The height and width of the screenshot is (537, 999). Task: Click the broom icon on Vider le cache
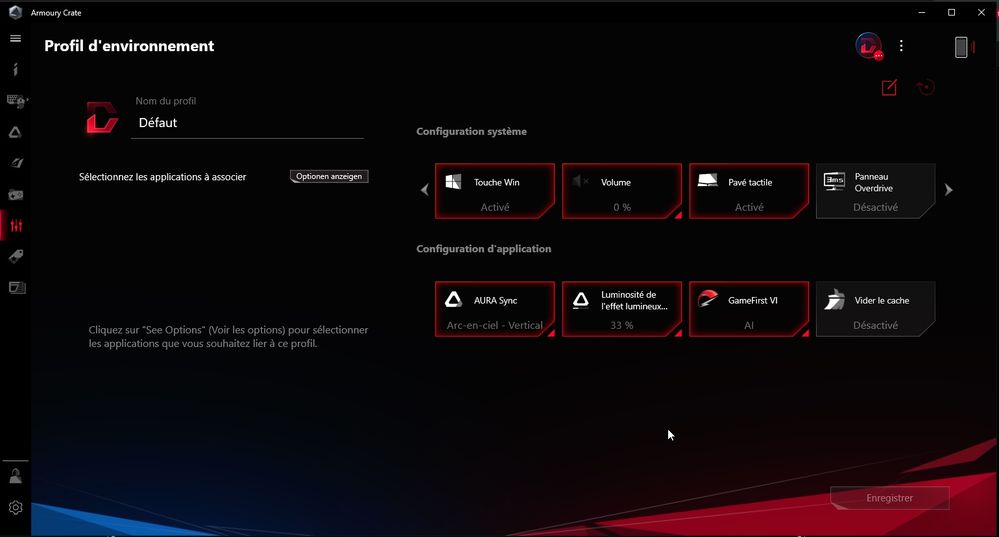pyautogui.click(x=834, y=299)
